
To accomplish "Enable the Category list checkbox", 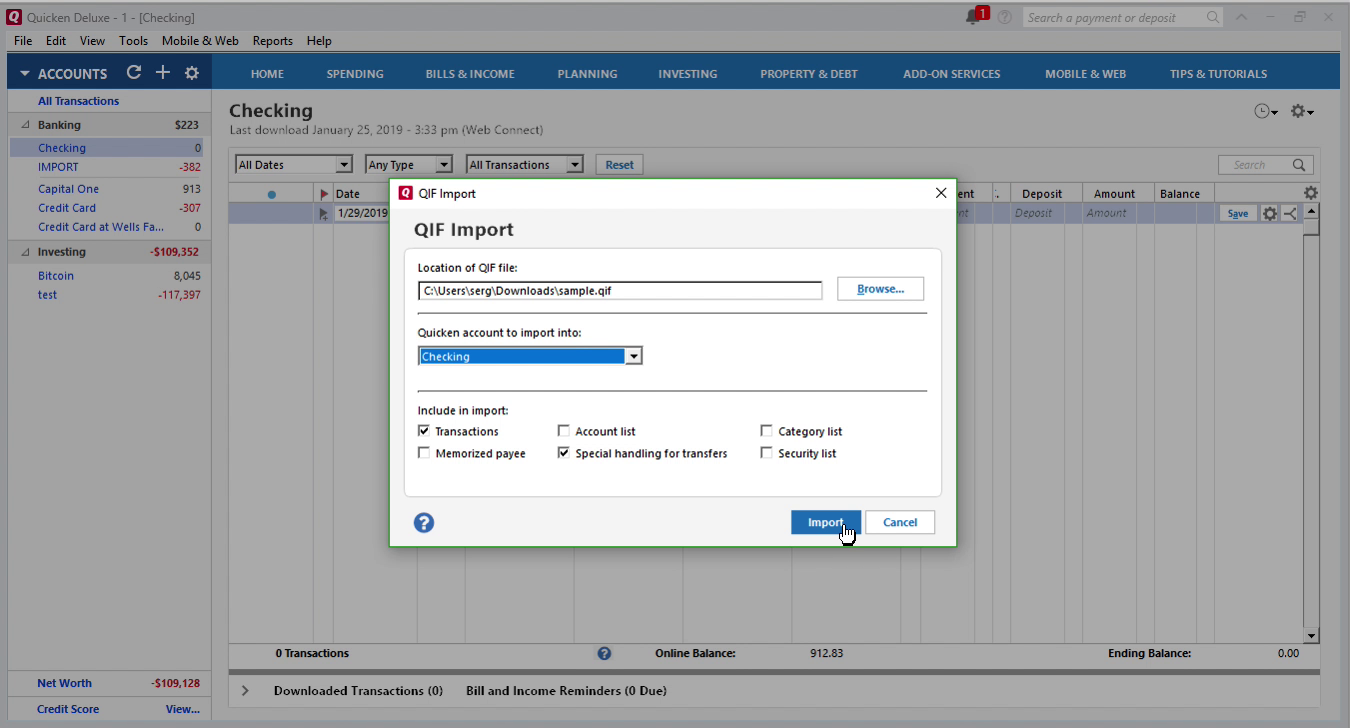I will tap(767, 431).
